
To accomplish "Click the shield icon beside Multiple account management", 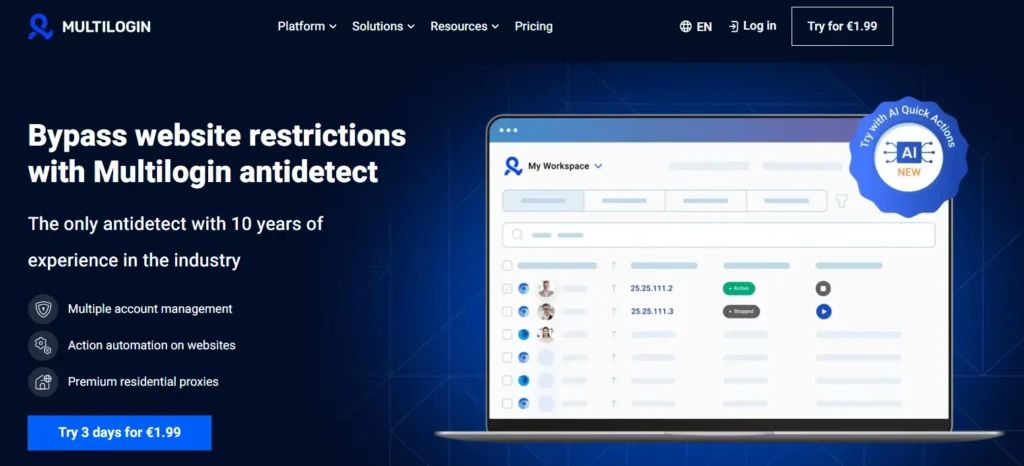I will pos(43,309).
